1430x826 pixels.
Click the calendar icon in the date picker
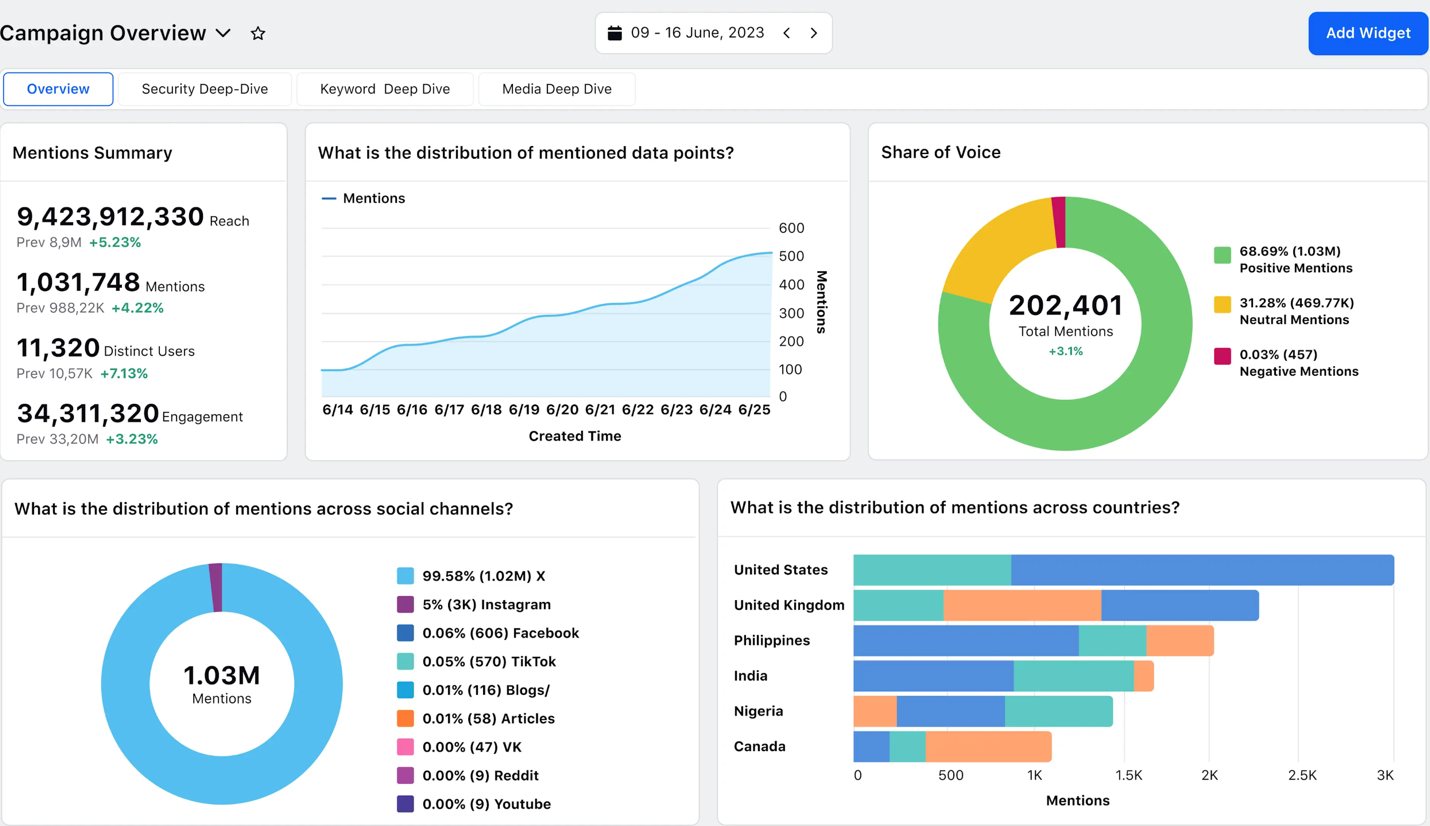(614, 32)
